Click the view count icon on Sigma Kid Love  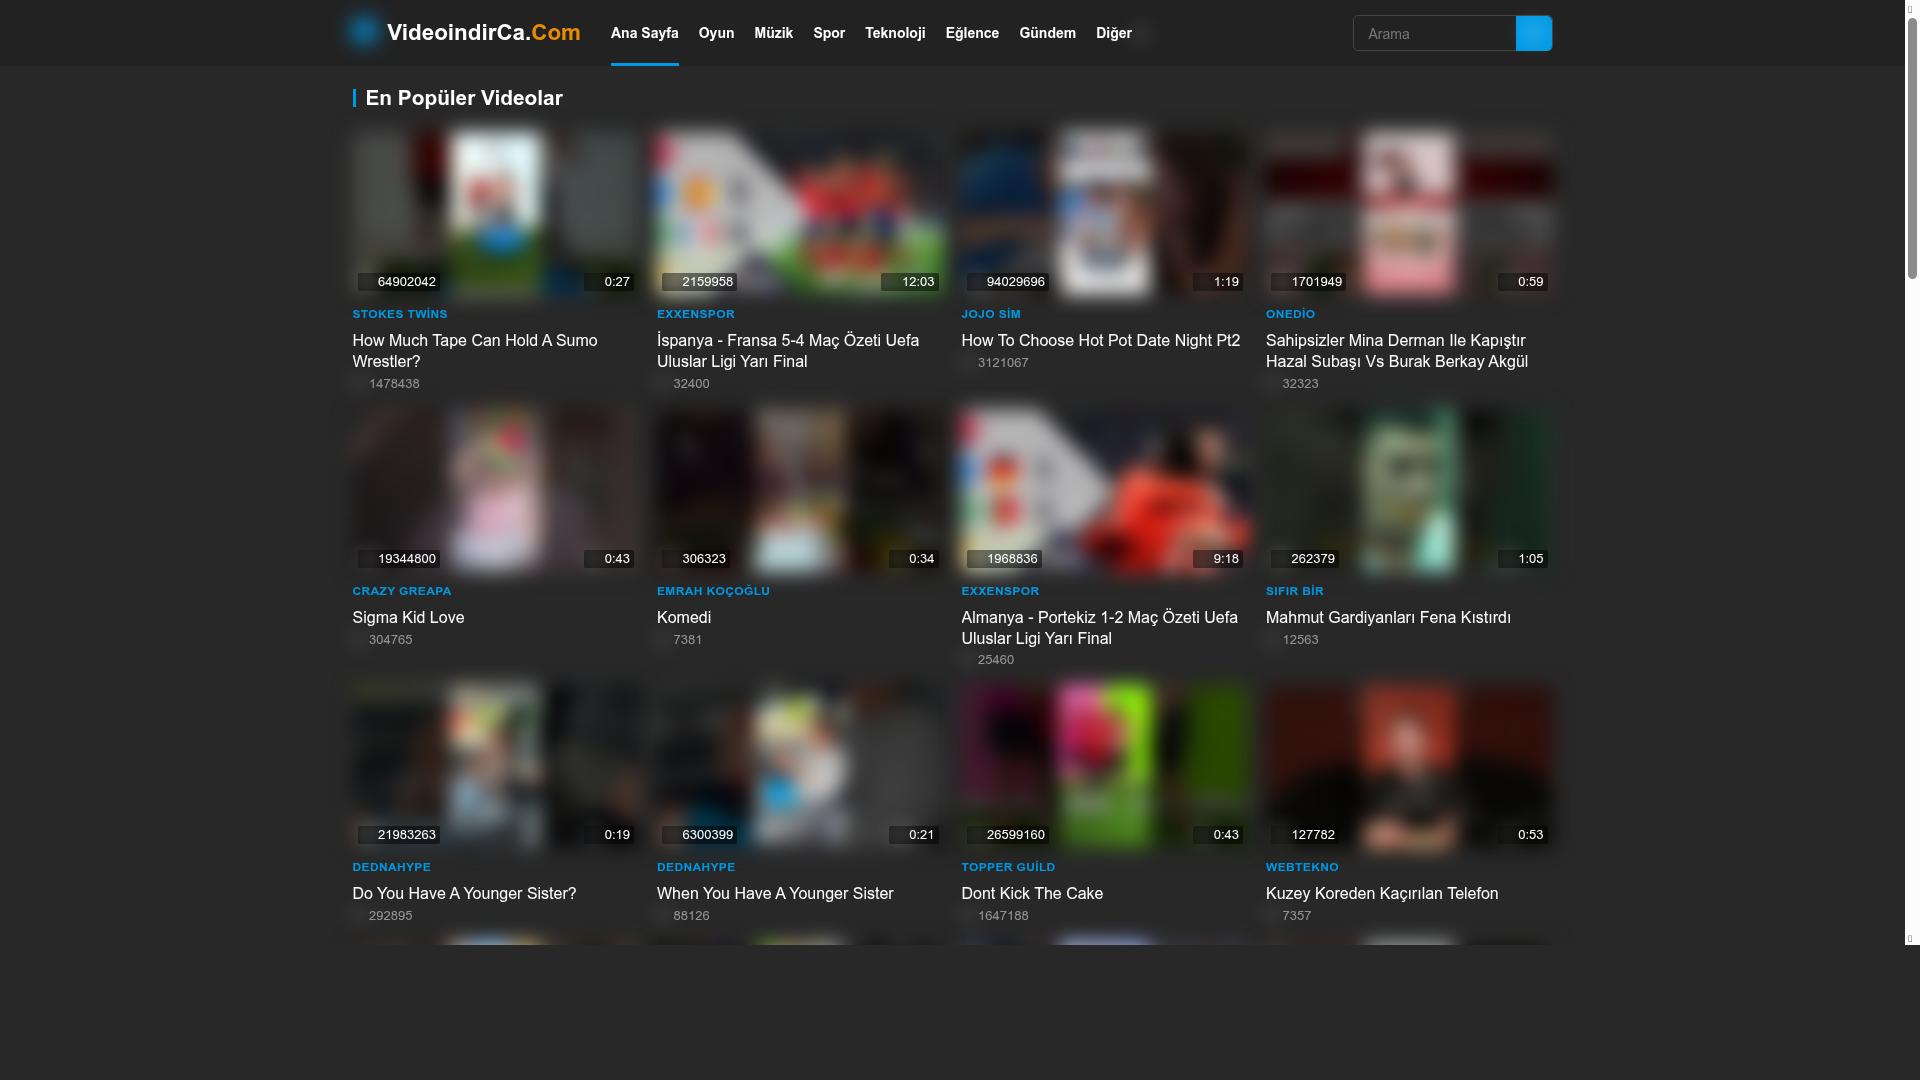(x=359, y=639)
